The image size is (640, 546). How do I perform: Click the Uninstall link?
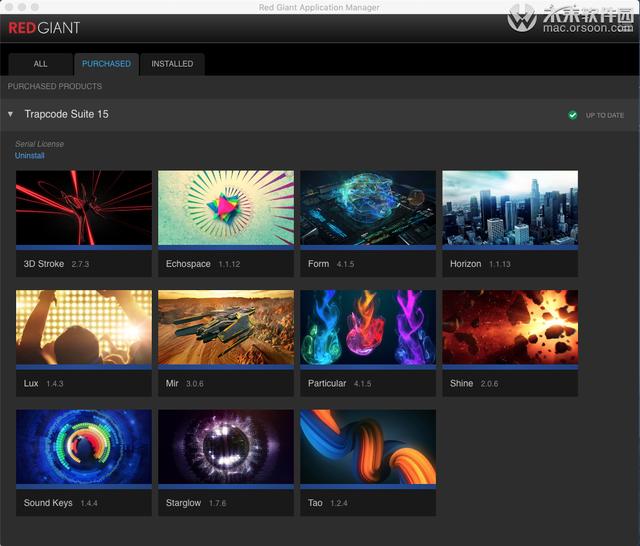pos(29,155)
